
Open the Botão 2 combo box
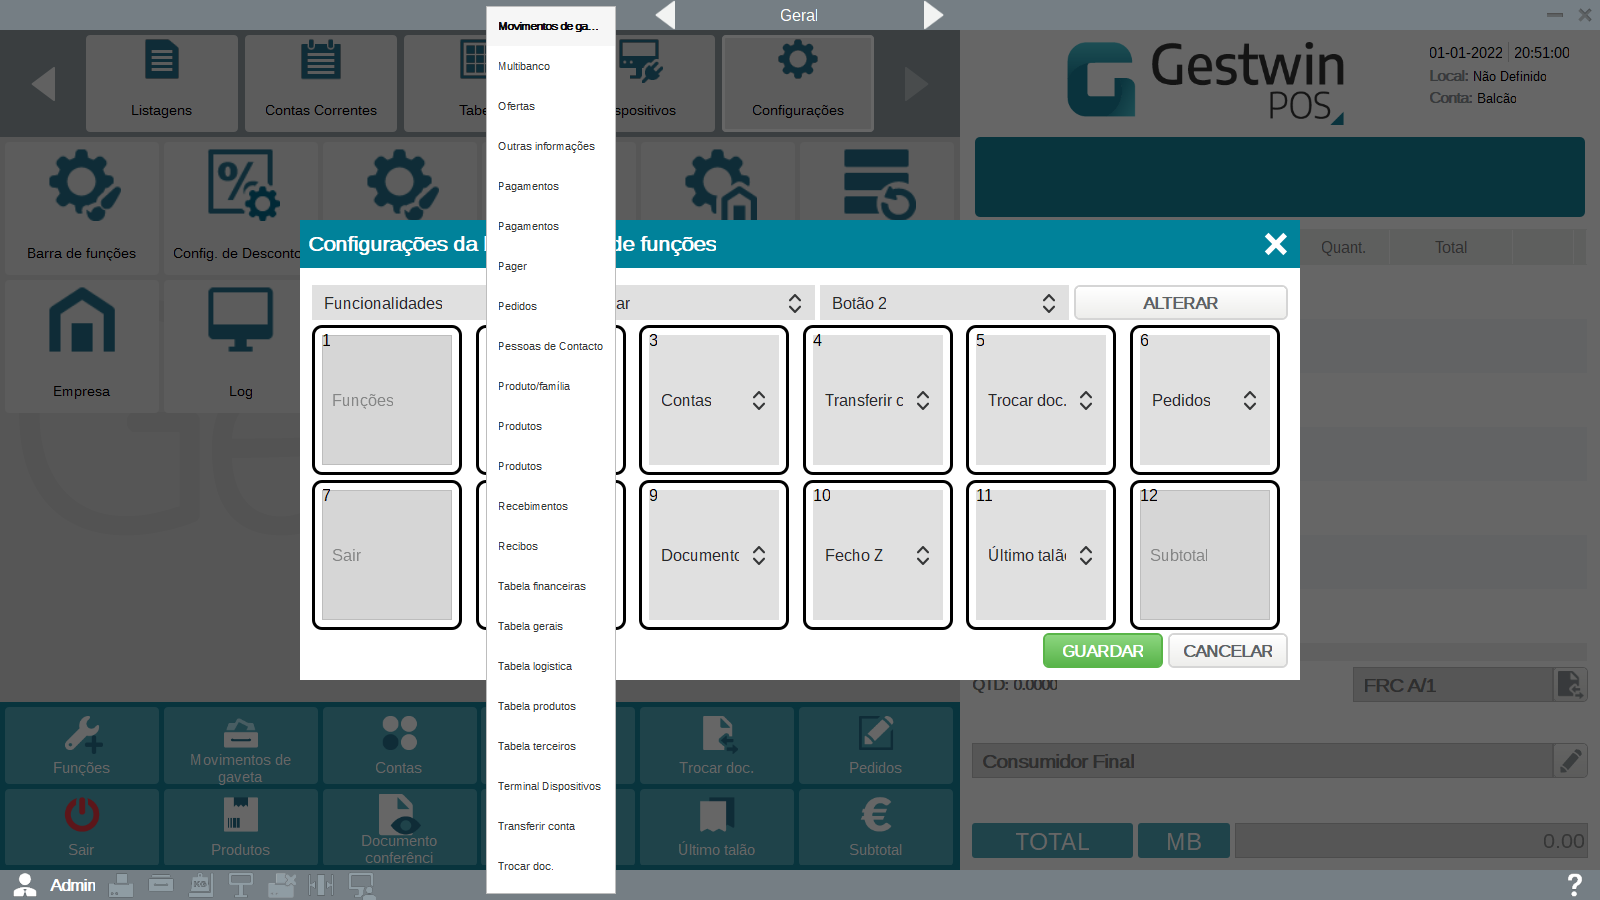(x=944, y=303)
